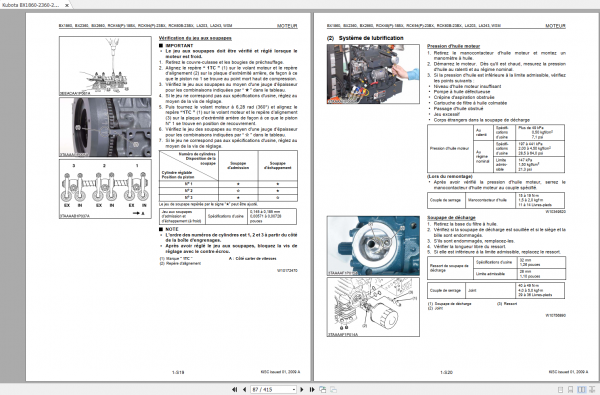Click the 'MOTEUR' header on the left page

click(287, 26)
